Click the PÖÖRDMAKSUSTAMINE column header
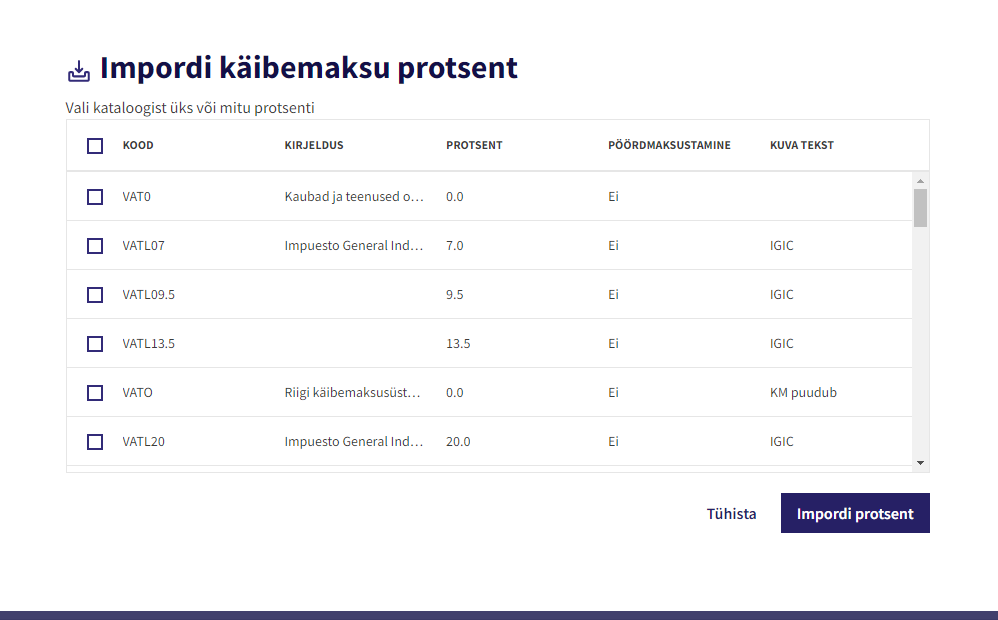Image resolution: width=998 pixels, height=620 pixels. point(669,145)
